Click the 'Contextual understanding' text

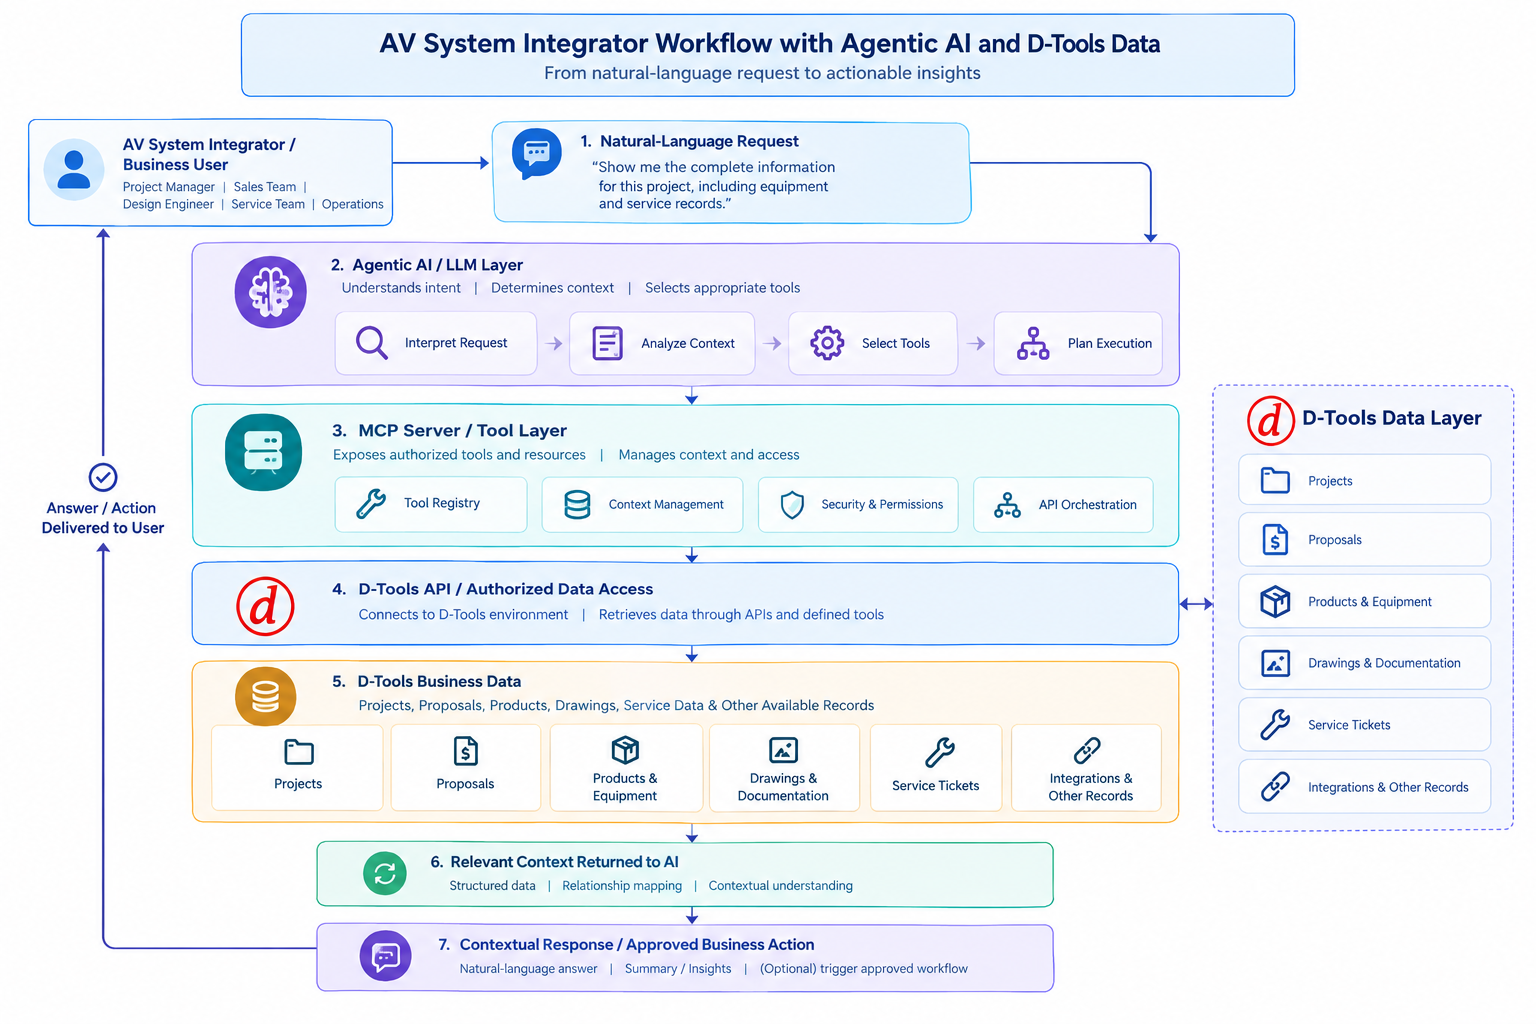click(x=780, y=886)
